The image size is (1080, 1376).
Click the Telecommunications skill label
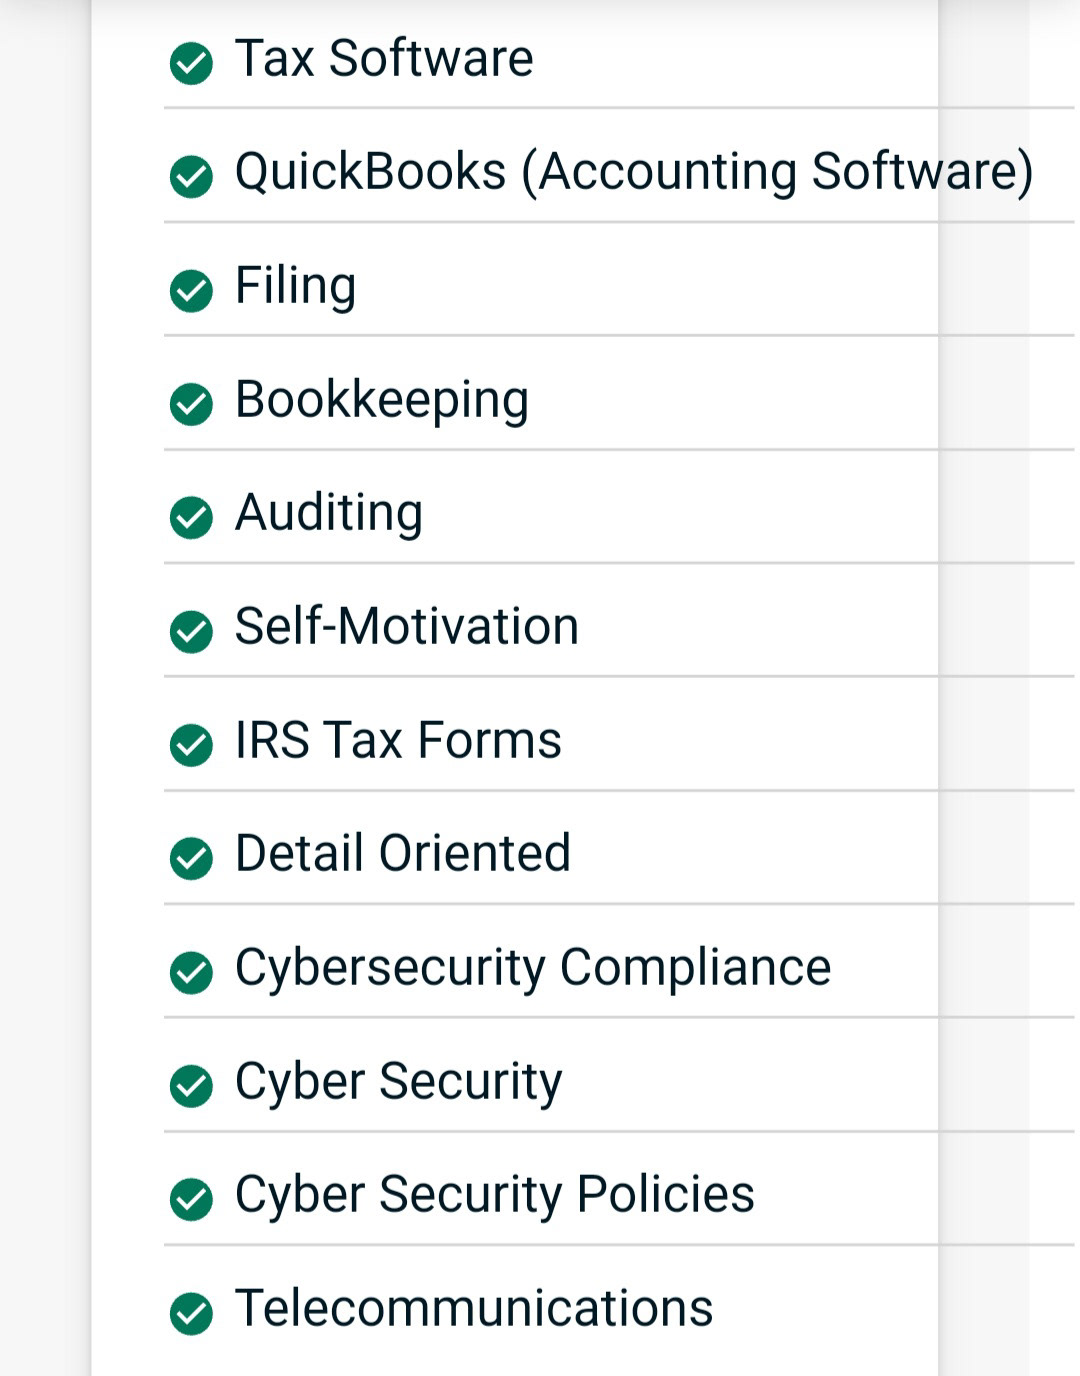pos(474,1308)
